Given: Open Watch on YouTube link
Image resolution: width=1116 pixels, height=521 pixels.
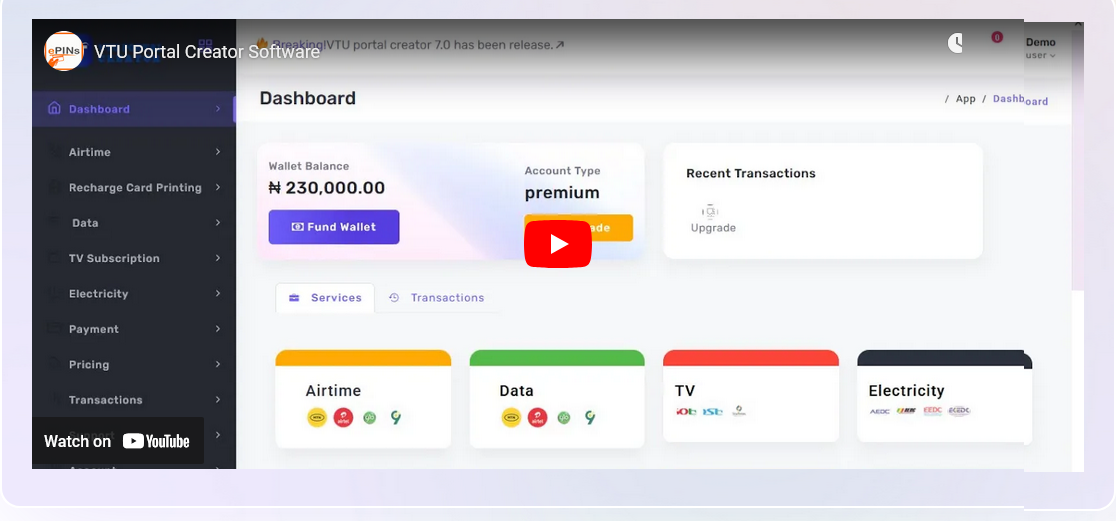Looking at the screenshot, I should coord(117,441).
